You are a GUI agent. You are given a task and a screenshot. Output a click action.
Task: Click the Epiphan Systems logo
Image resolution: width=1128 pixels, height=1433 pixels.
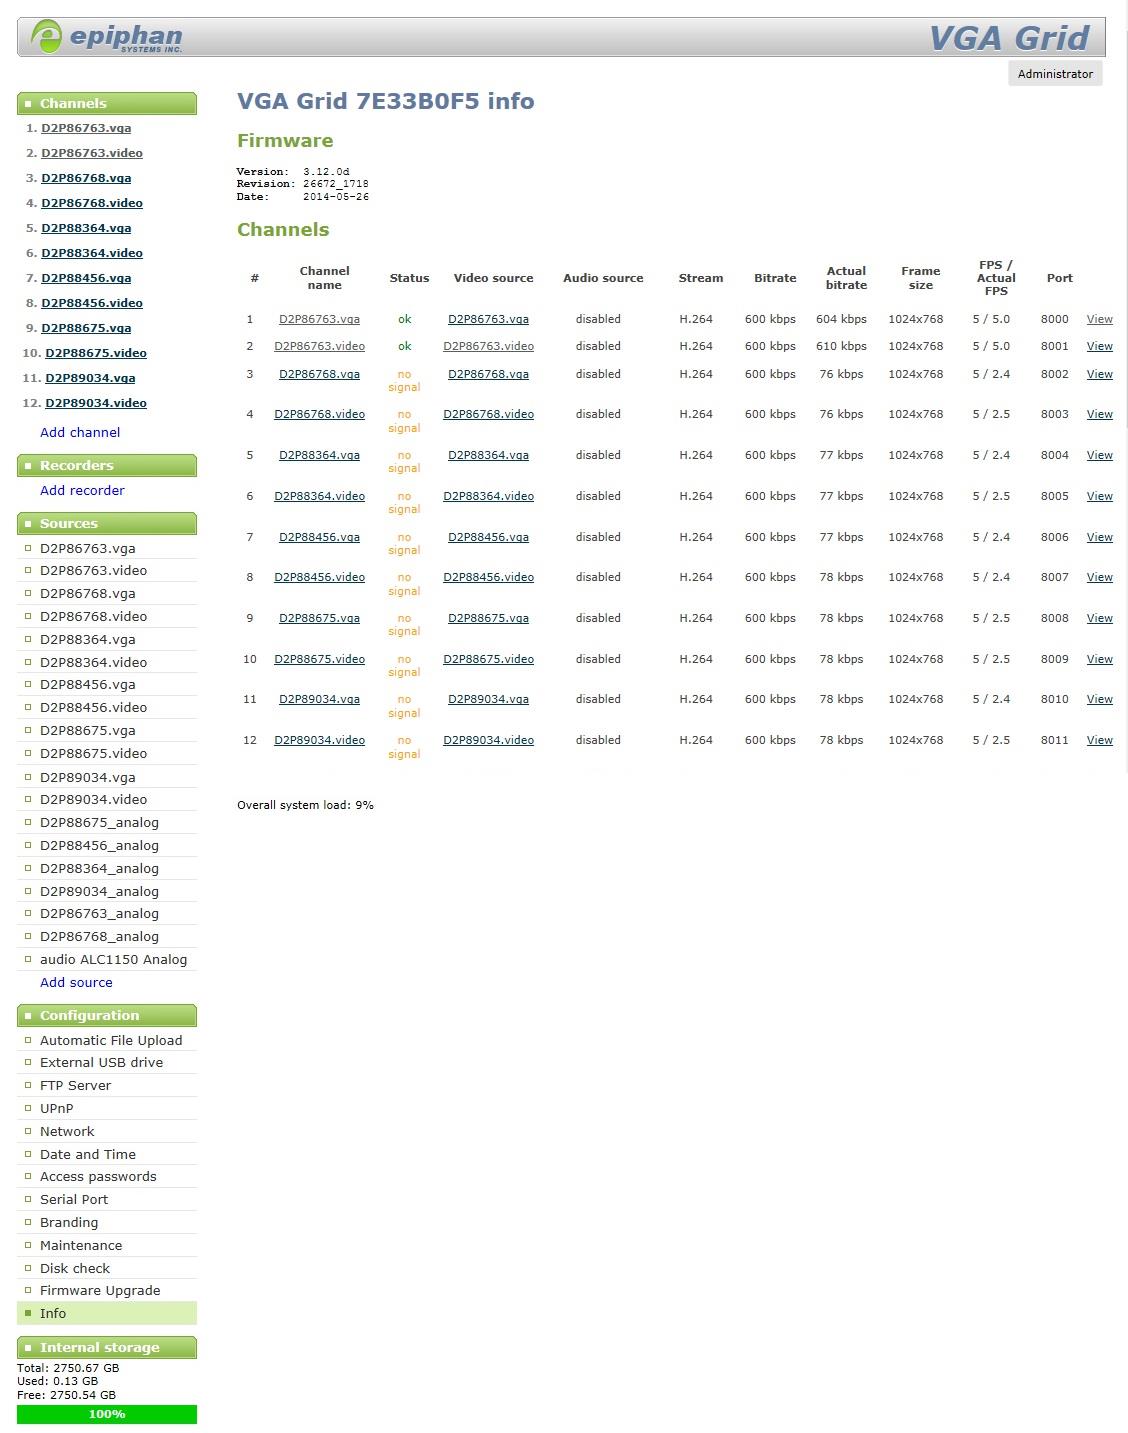point(107,37)
